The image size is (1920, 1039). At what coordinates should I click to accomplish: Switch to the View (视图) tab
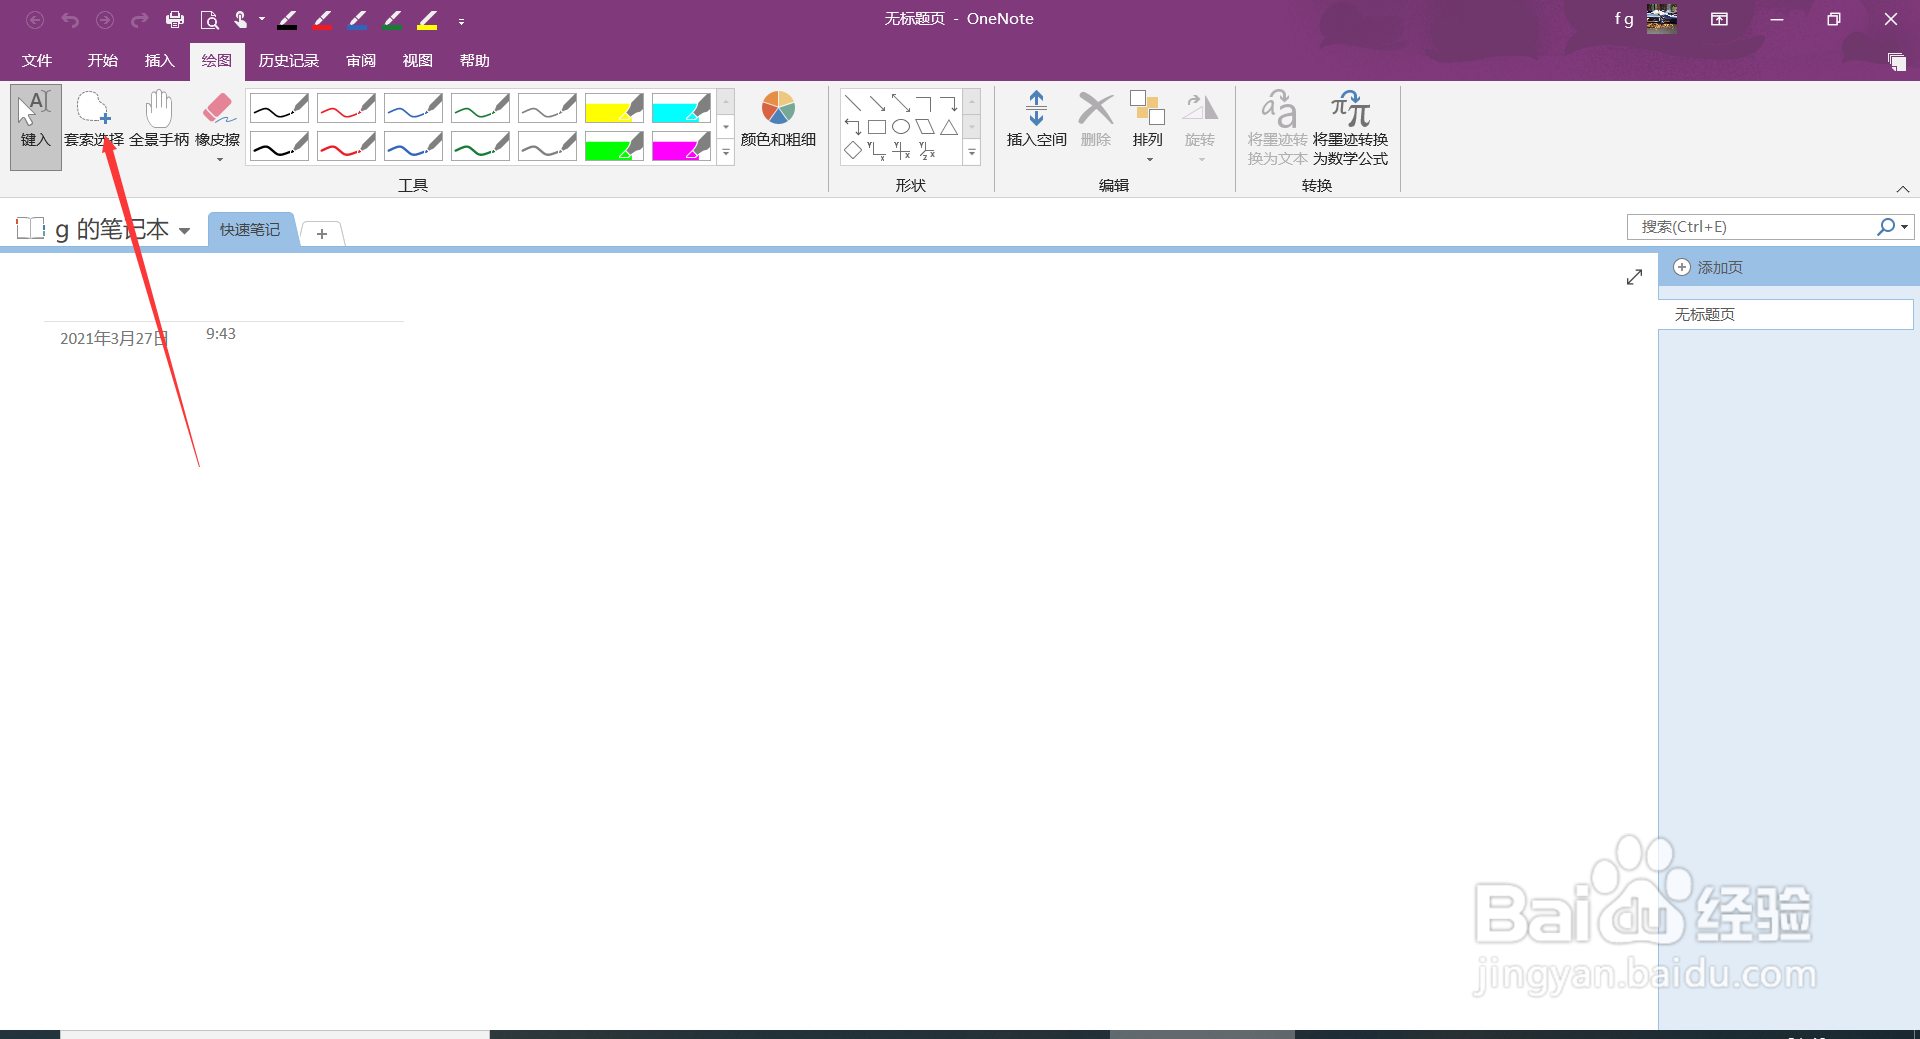pos(418,61)
